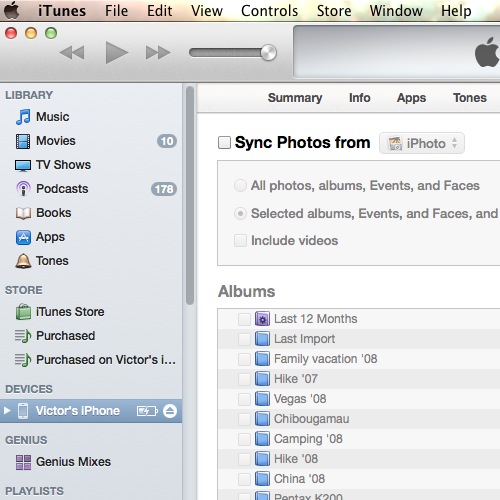This screenshot has width=500, height=500.
Task: Select the Vegas '08 album name
Action: coord(300,399)
